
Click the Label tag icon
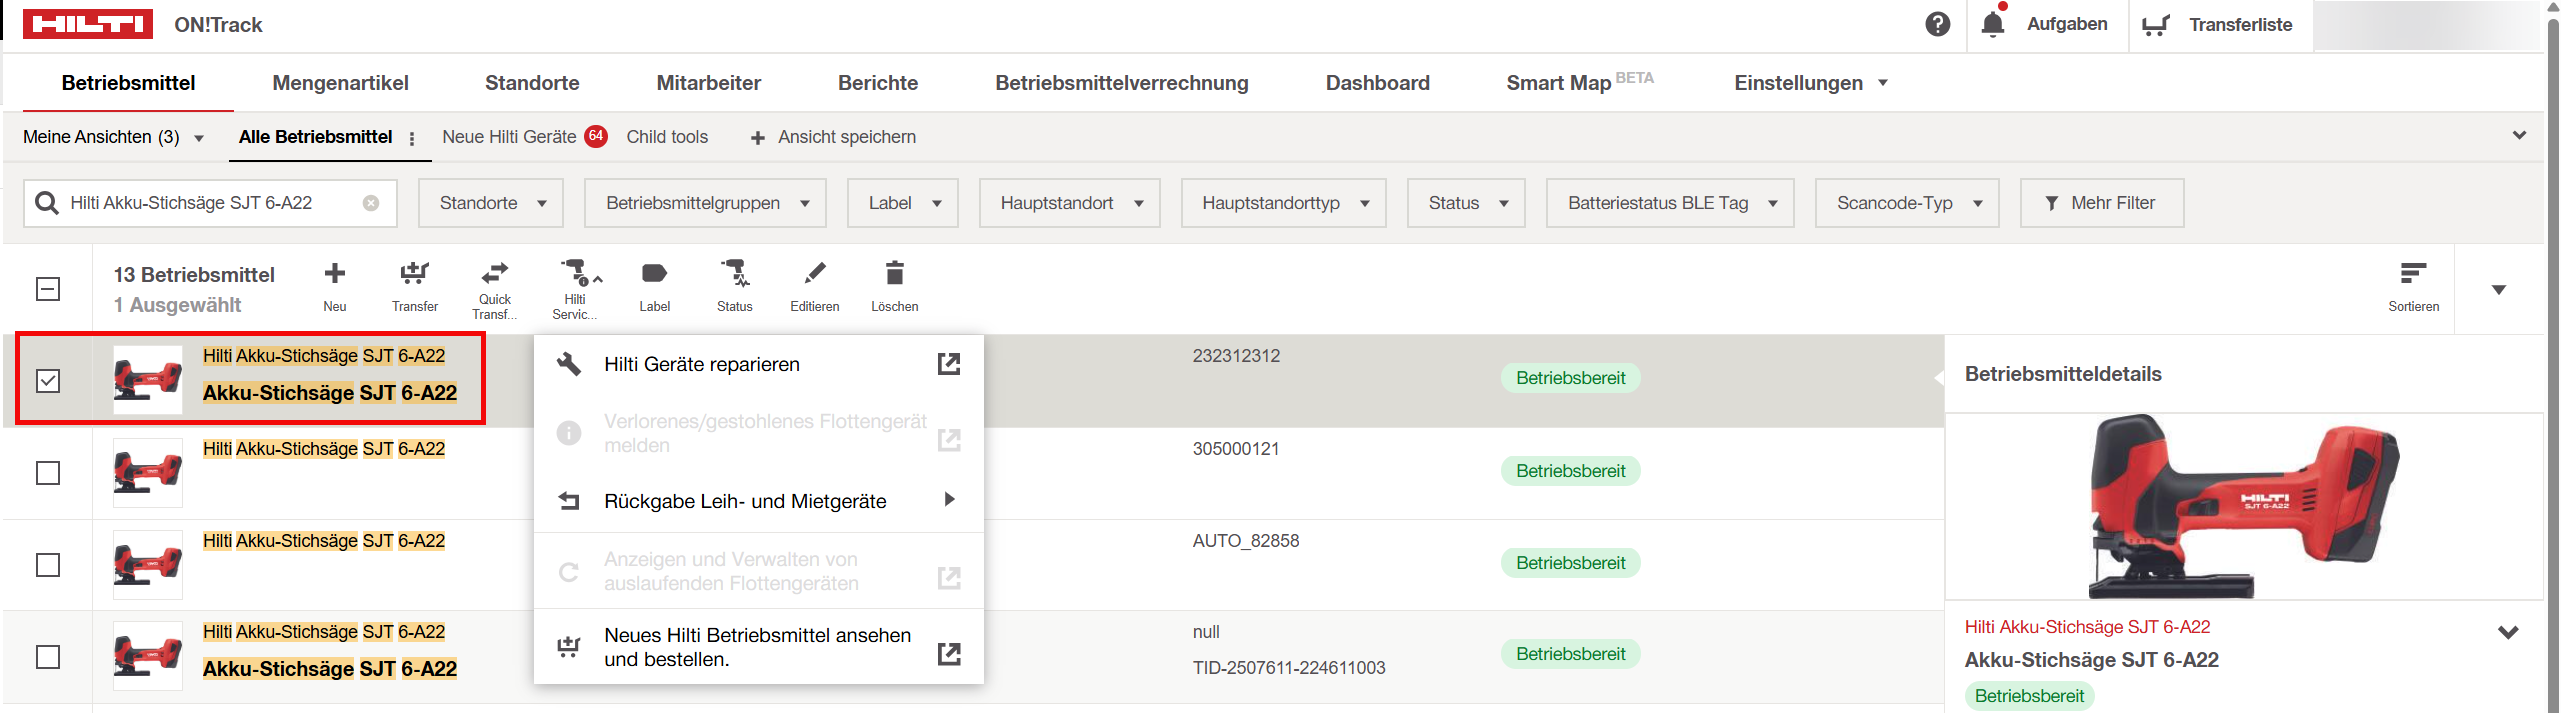[655, 273]
